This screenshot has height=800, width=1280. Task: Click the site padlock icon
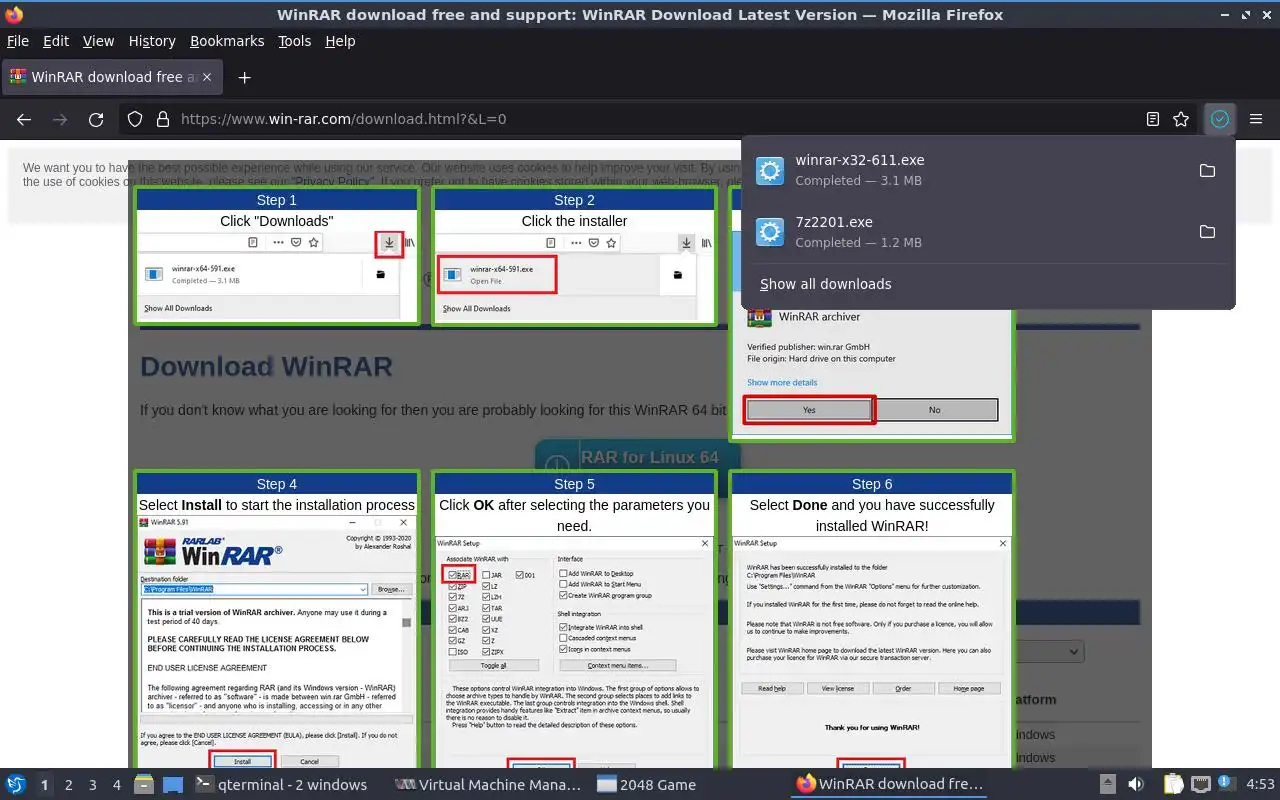point(163,119)
